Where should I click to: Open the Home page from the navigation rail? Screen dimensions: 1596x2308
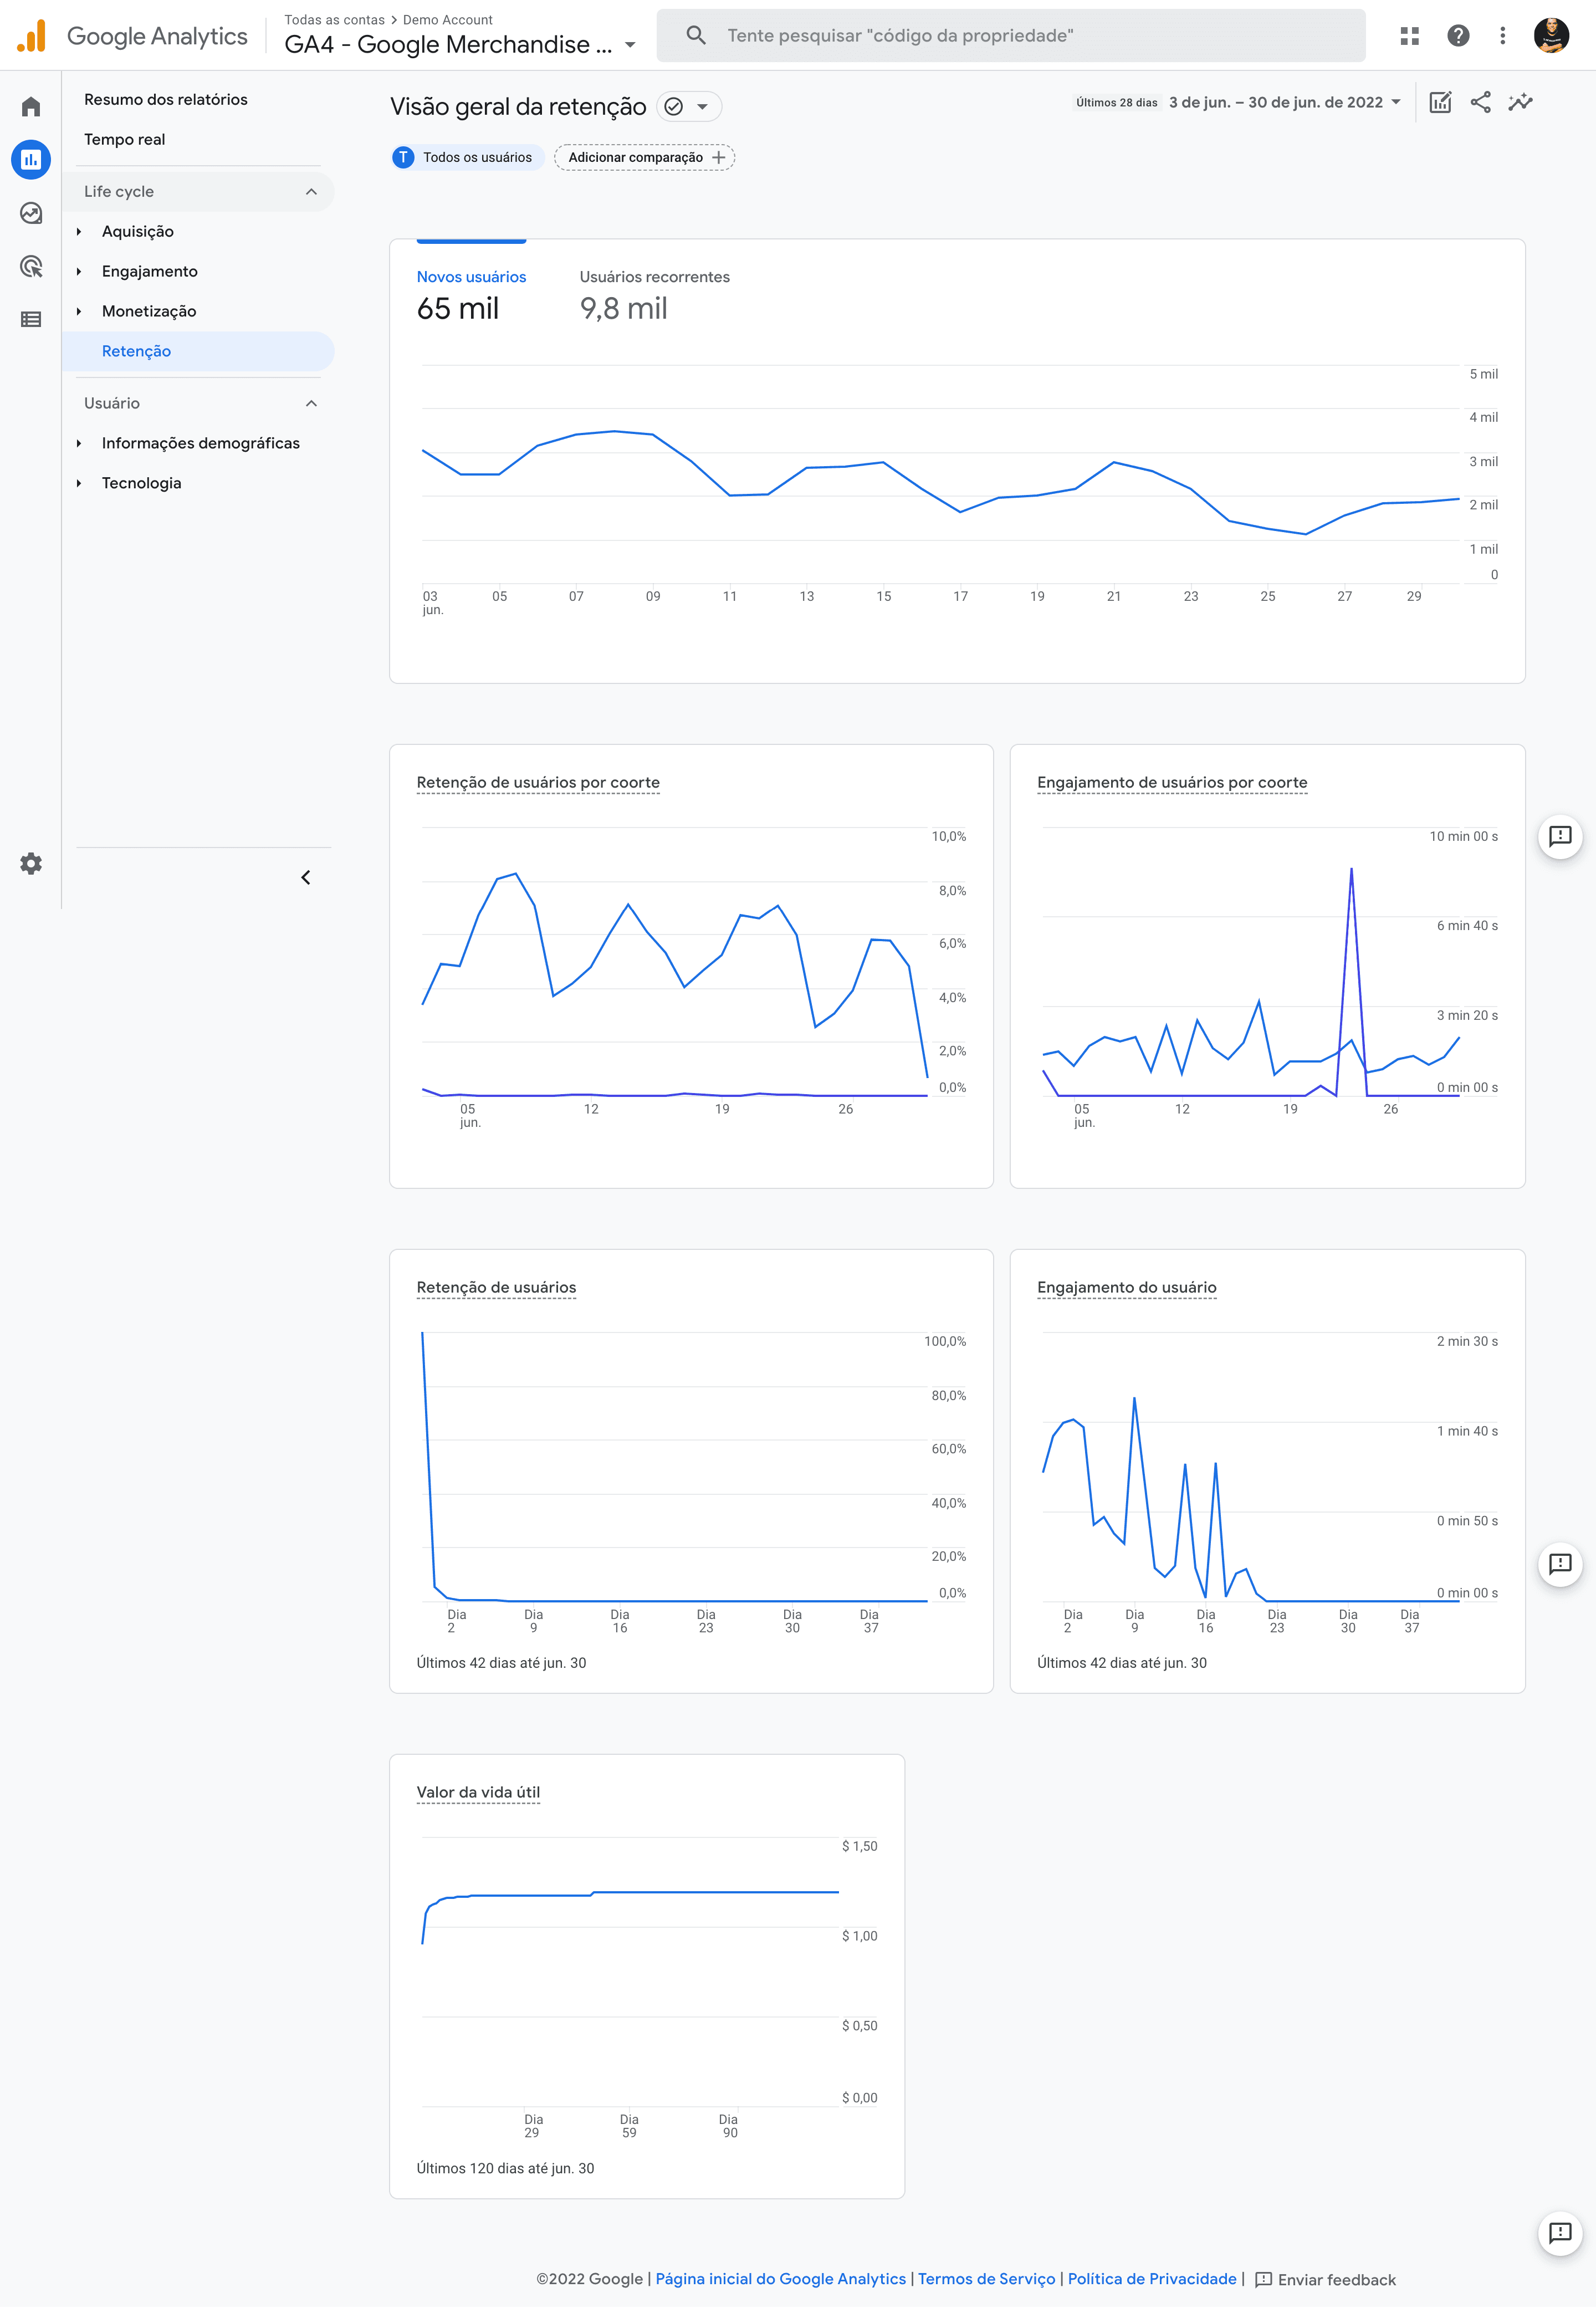coord(30,105)
